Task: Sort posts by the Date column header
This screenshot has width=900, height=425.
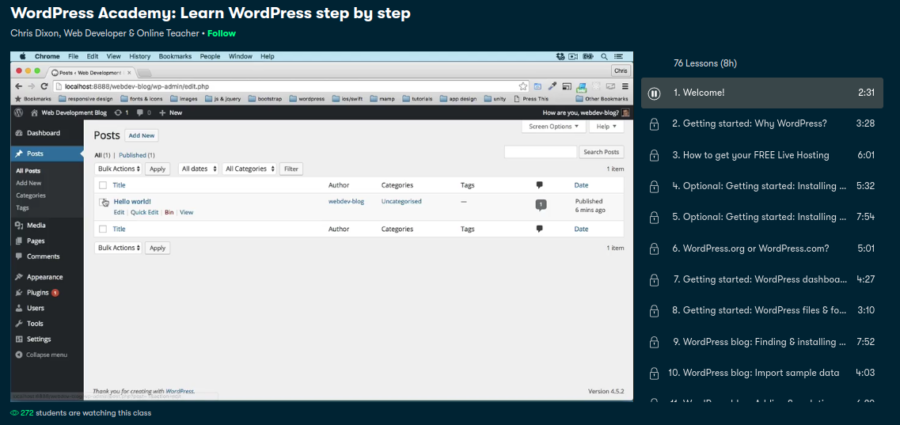Action: point(581,185)
